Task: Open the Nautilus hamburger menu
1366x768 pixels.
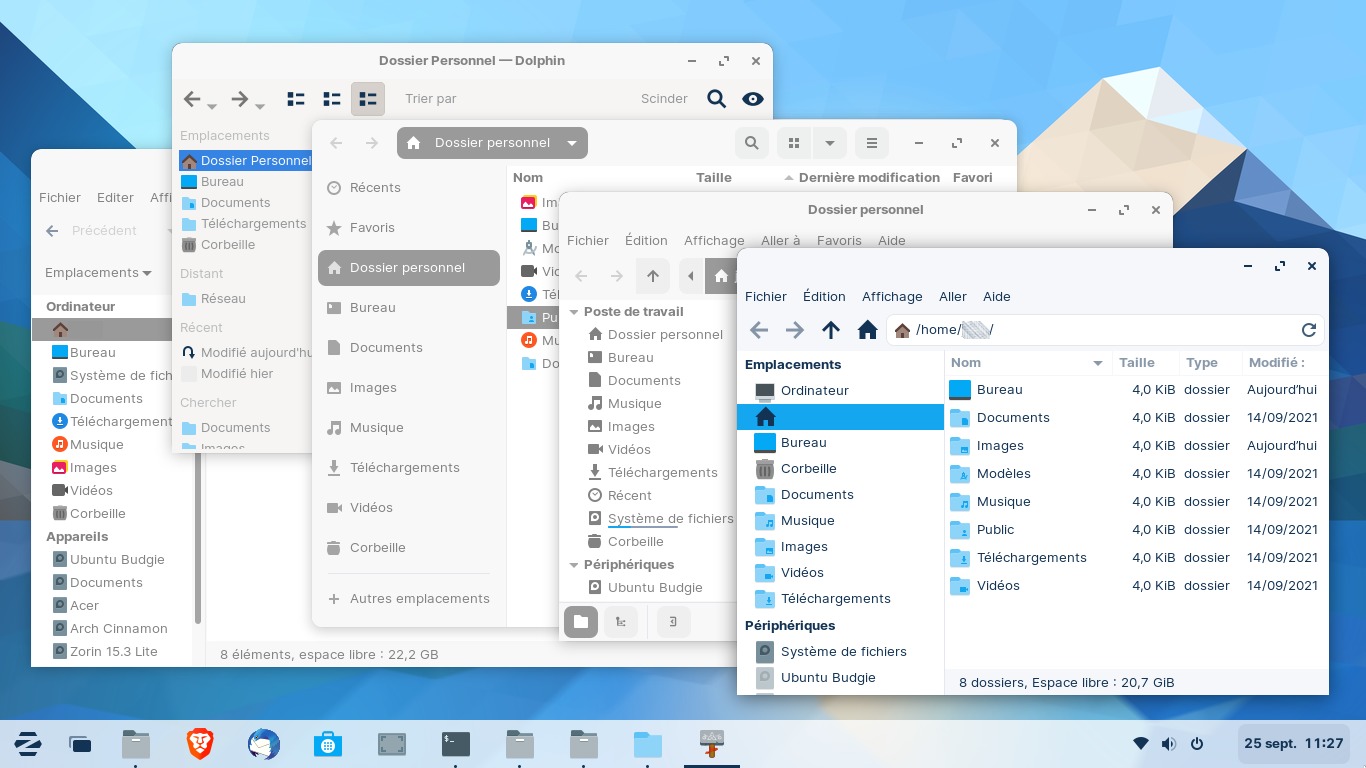Action: [x=871, y=143]
